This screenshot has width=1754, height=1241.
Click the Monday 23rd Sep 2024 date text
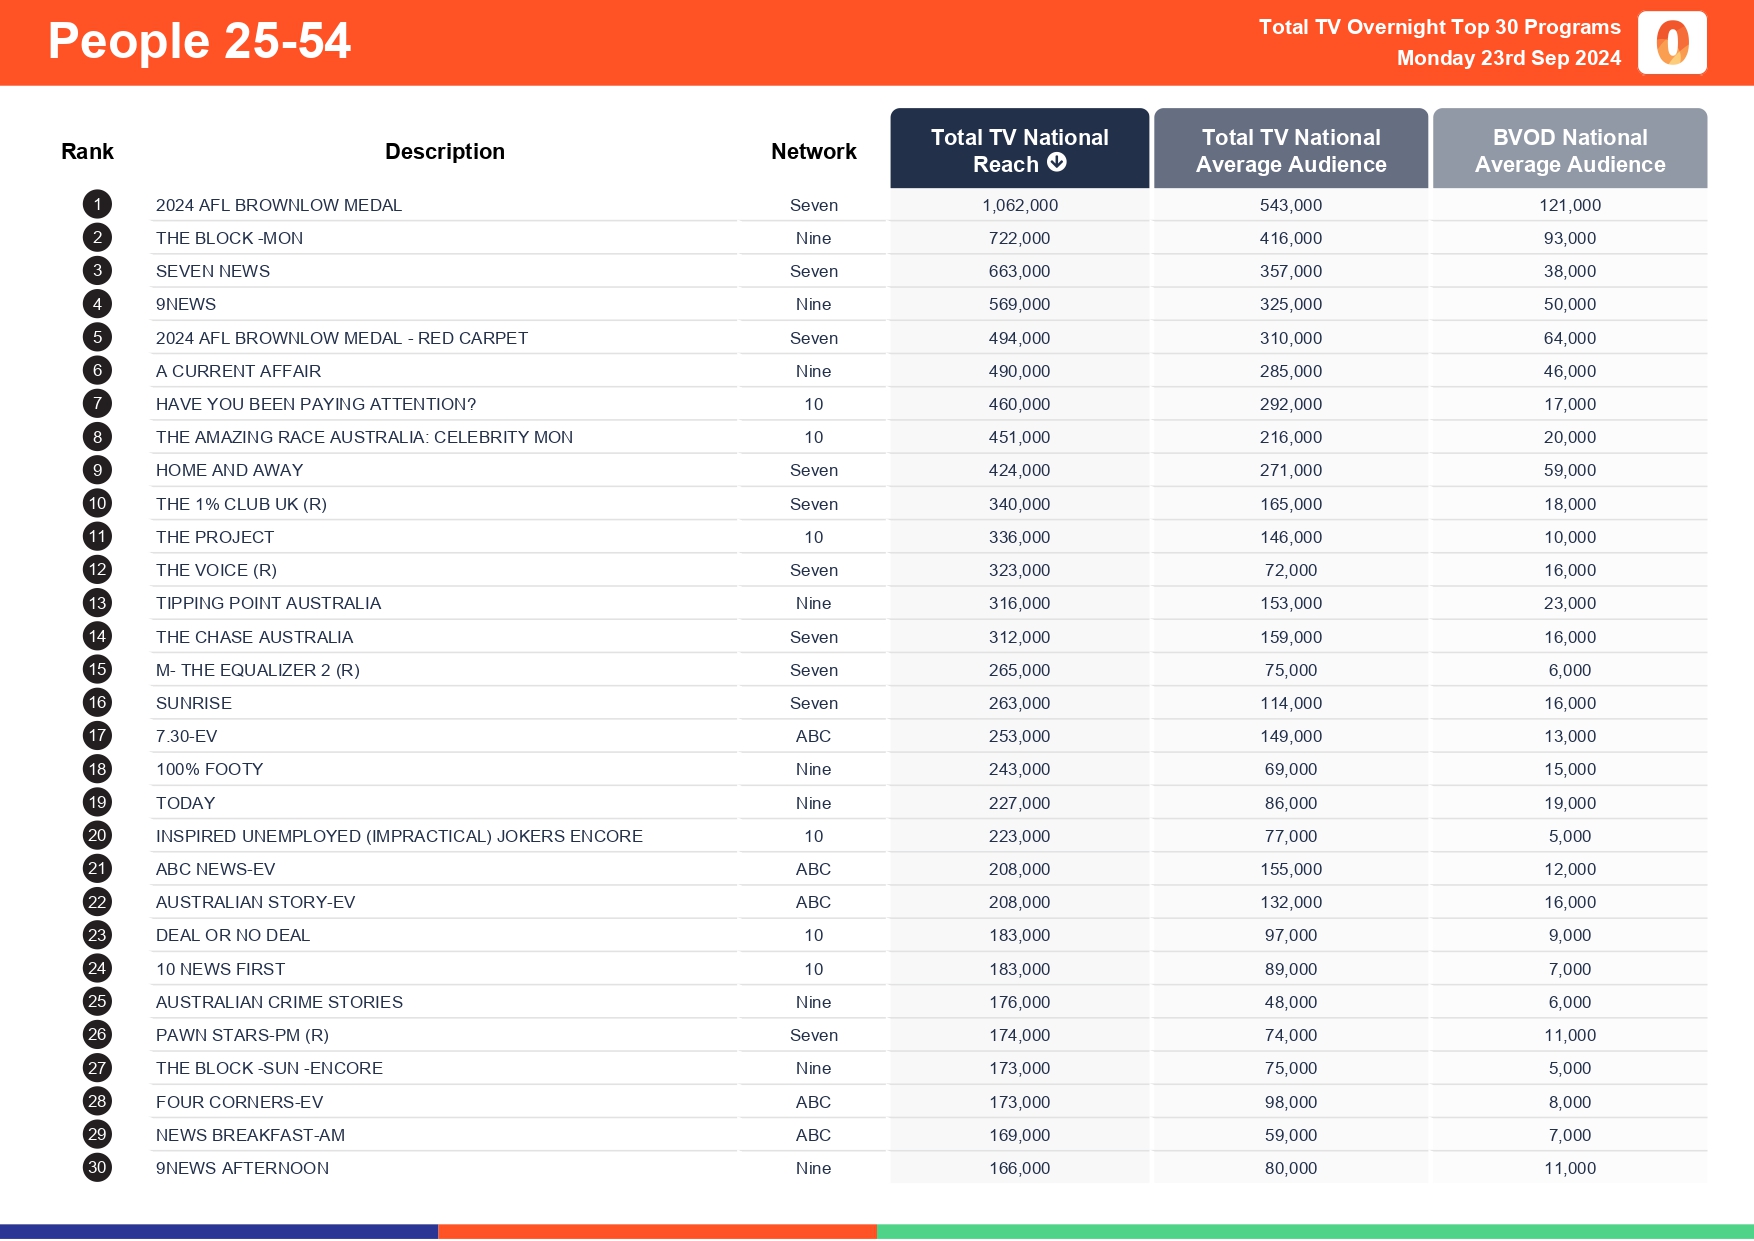point(1507,58)
